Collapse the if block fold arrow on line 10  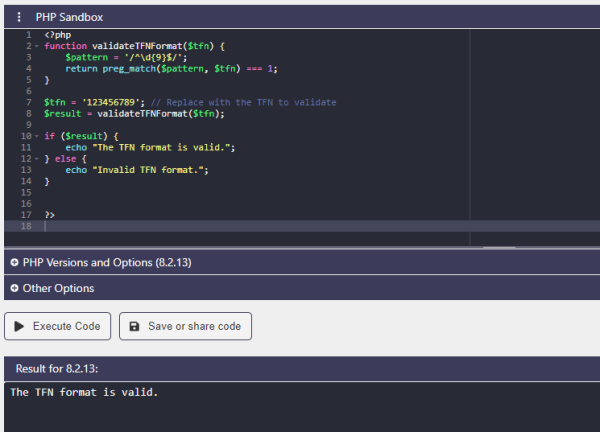pos(37,136)
